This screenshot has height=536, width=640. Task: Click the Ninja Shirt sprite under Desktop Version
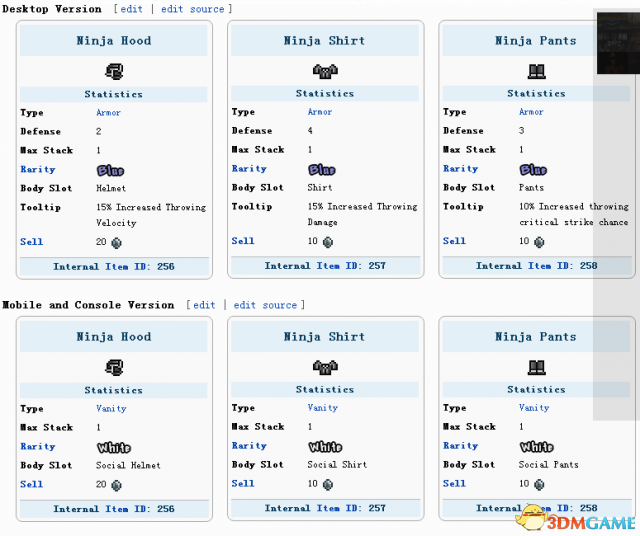pos(325,71)
